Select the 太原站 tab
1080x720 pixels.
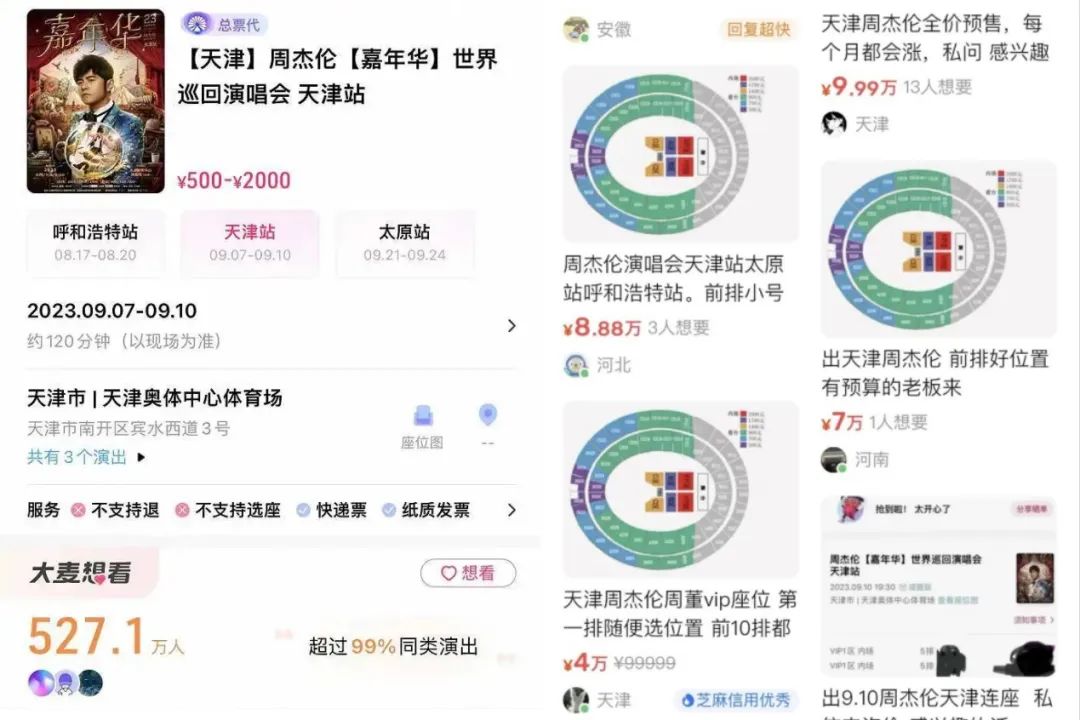pyautogui.click(x=404, y=243)
